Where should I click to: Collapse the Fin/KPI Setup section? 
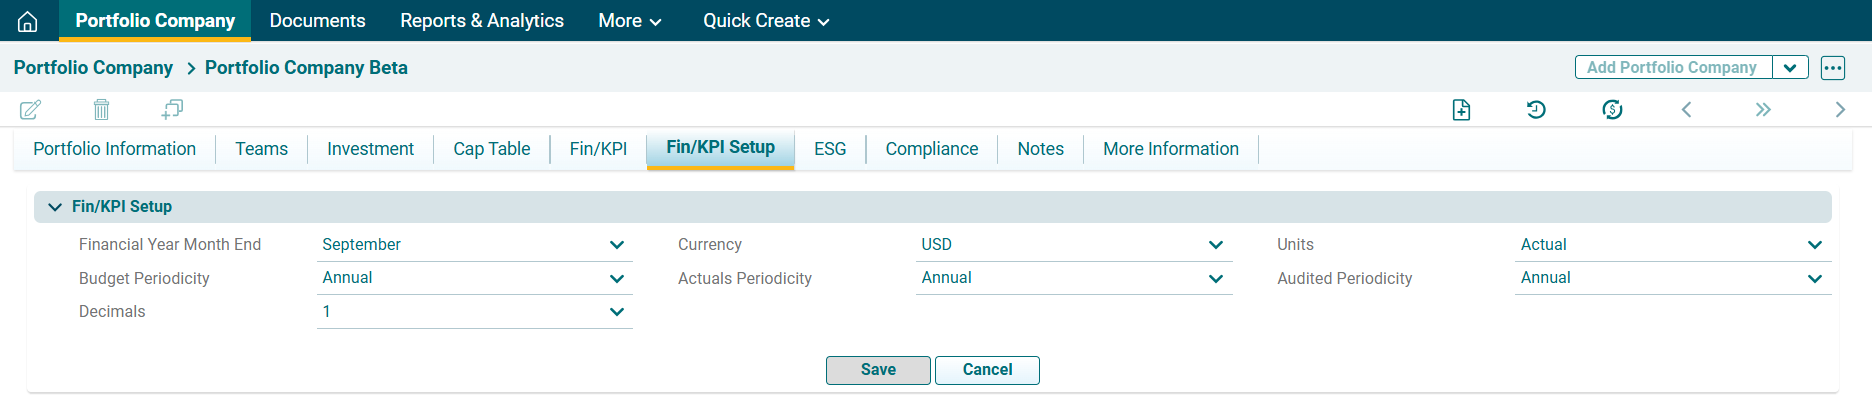[55, 207]
